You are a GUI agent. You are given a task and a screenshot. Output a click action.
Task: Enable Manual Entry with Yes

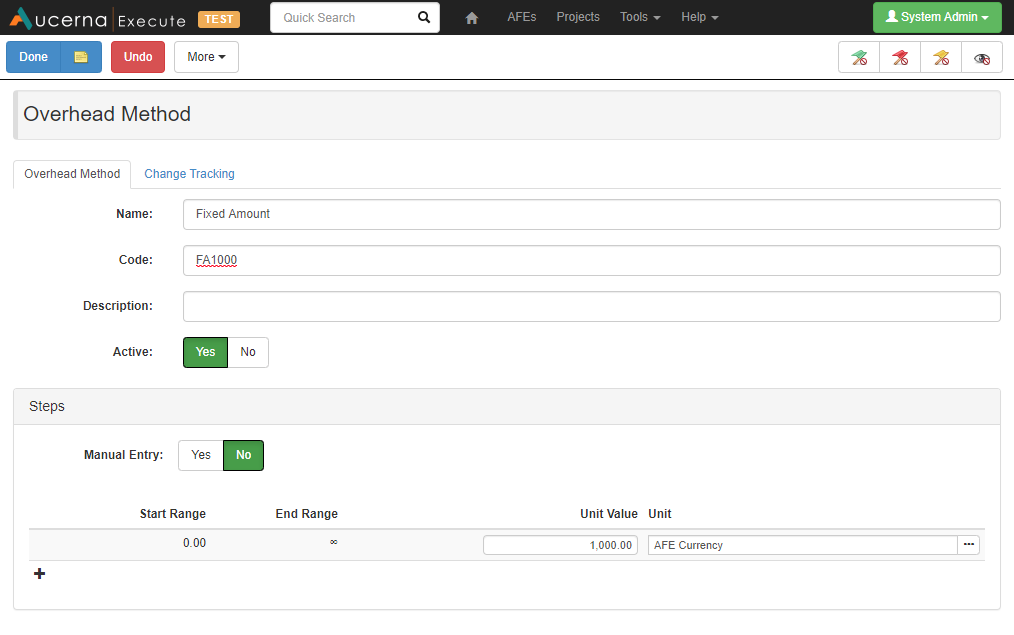pyautogui.click(x=201, y=455)
